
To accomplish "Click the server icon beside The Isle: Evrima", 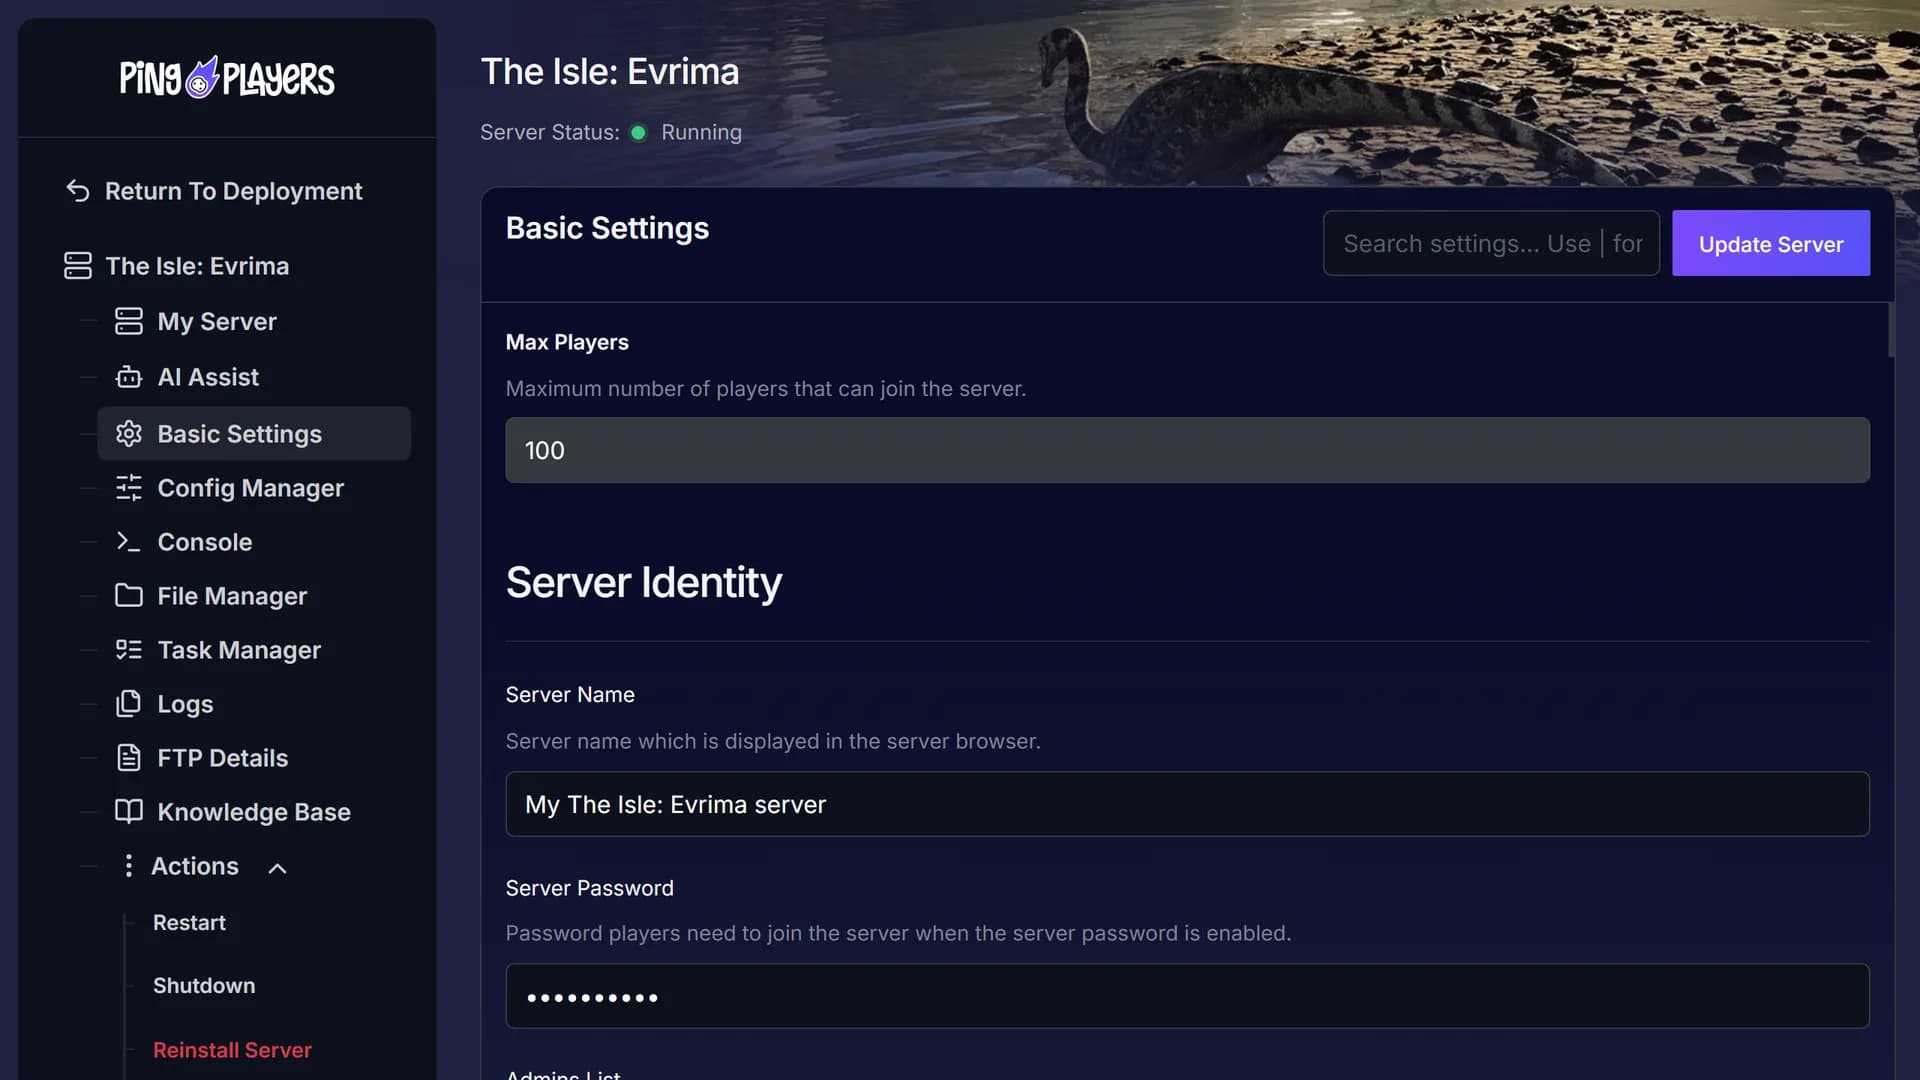I will pos(78,266).
